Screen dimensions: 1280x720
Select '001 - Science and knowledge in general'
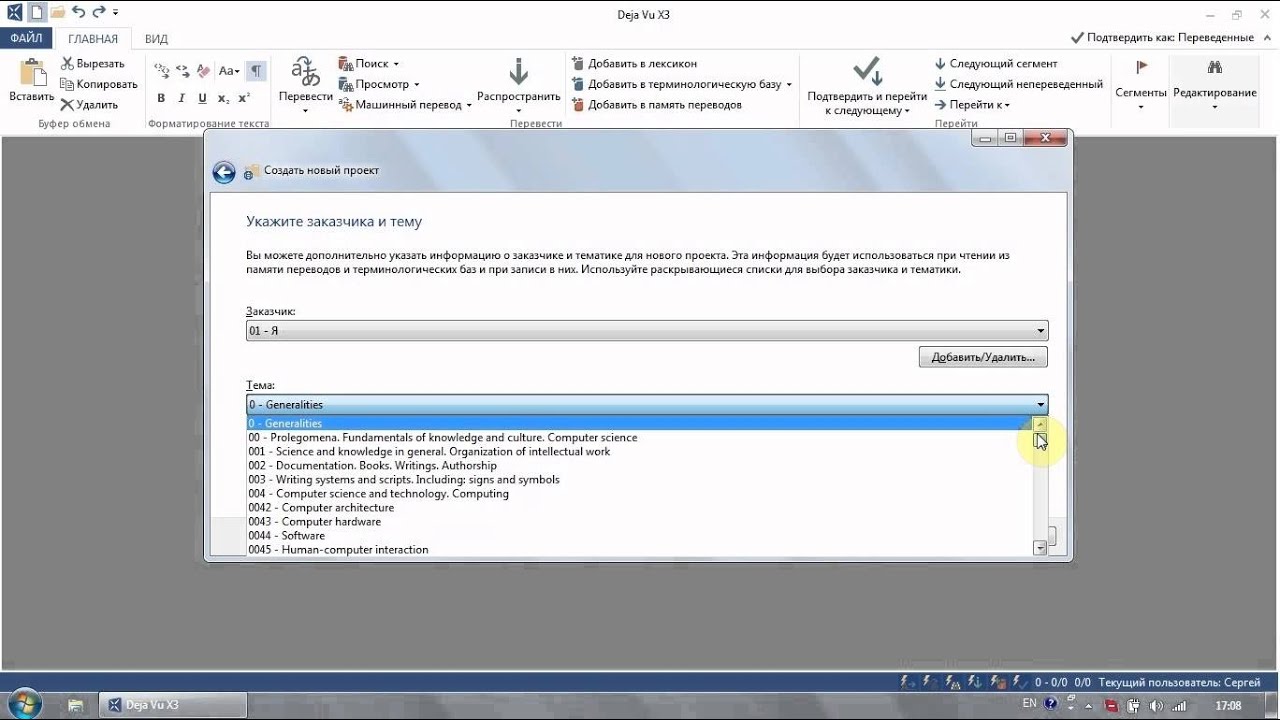(639, 451)
